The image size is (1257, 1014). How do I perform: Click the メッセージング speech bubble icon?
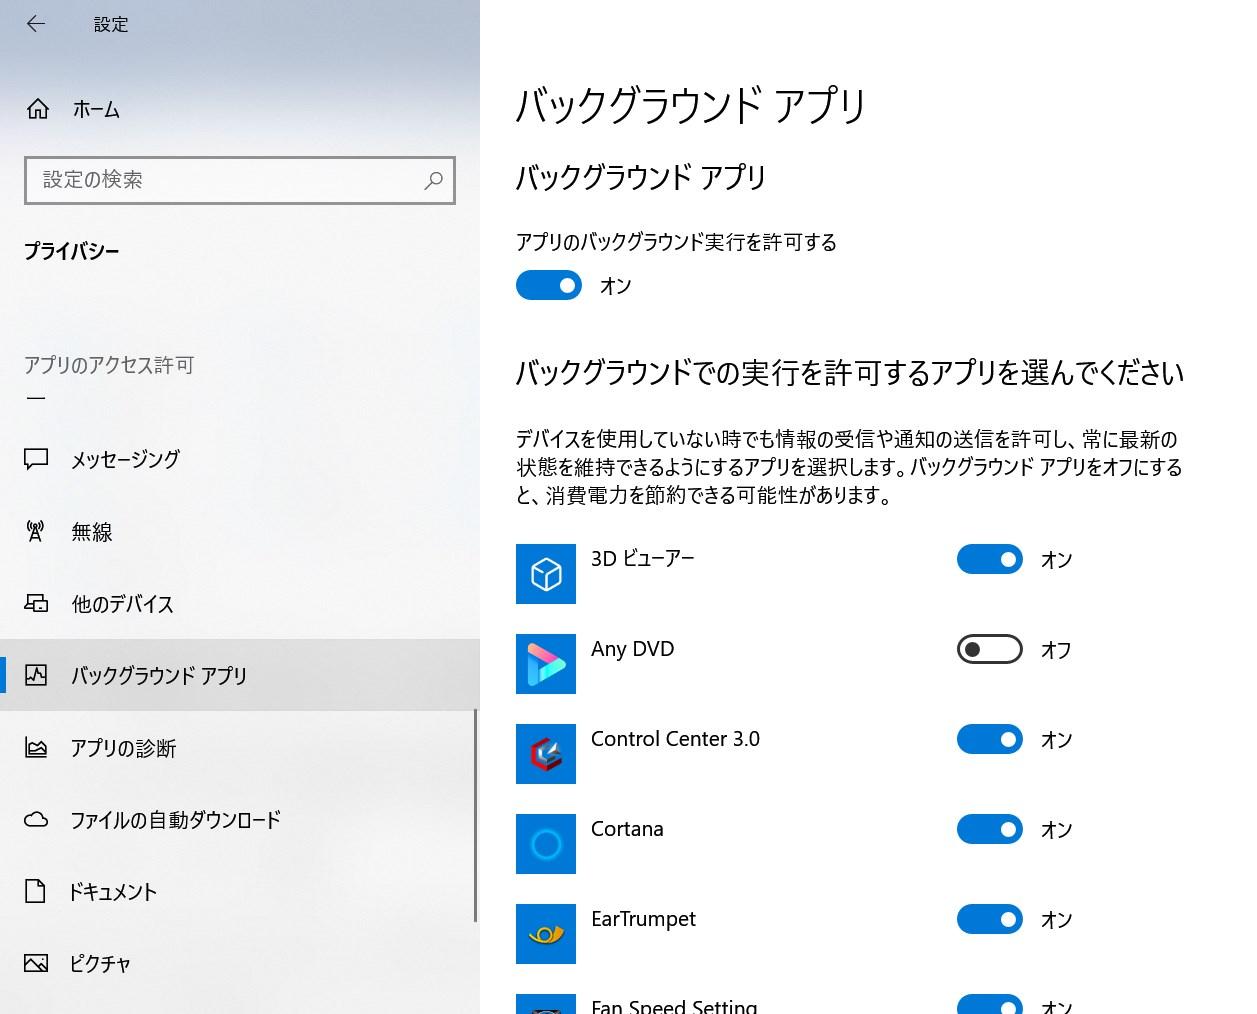pos(36,459)
